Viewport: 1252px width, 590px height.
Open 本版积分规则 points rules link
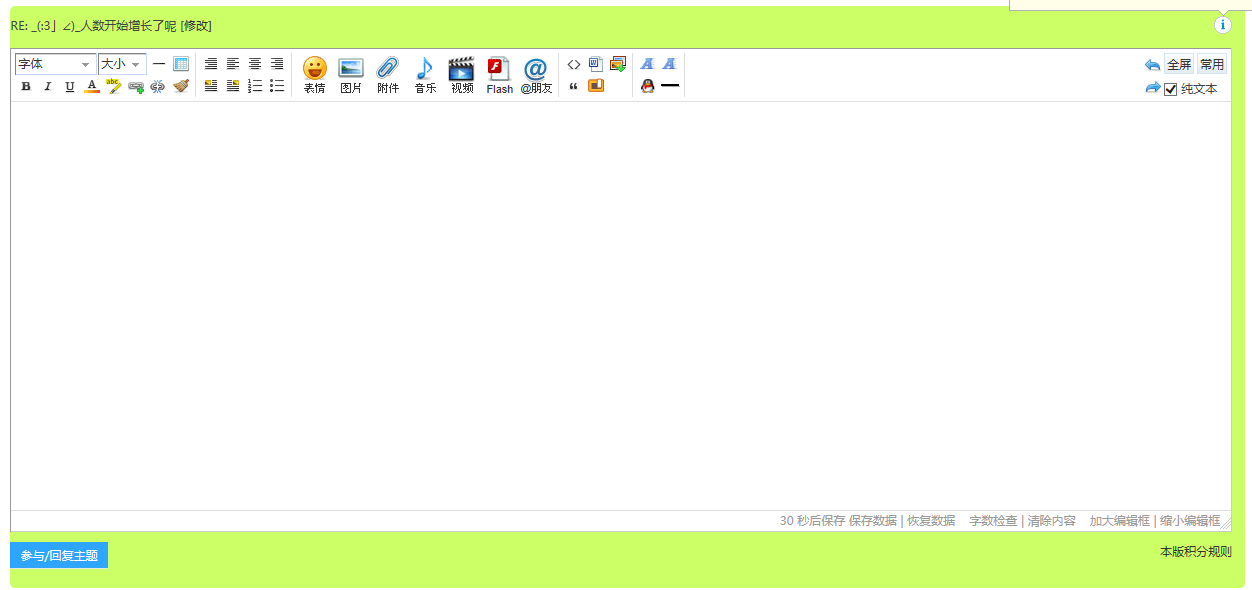coord(1196,552)
